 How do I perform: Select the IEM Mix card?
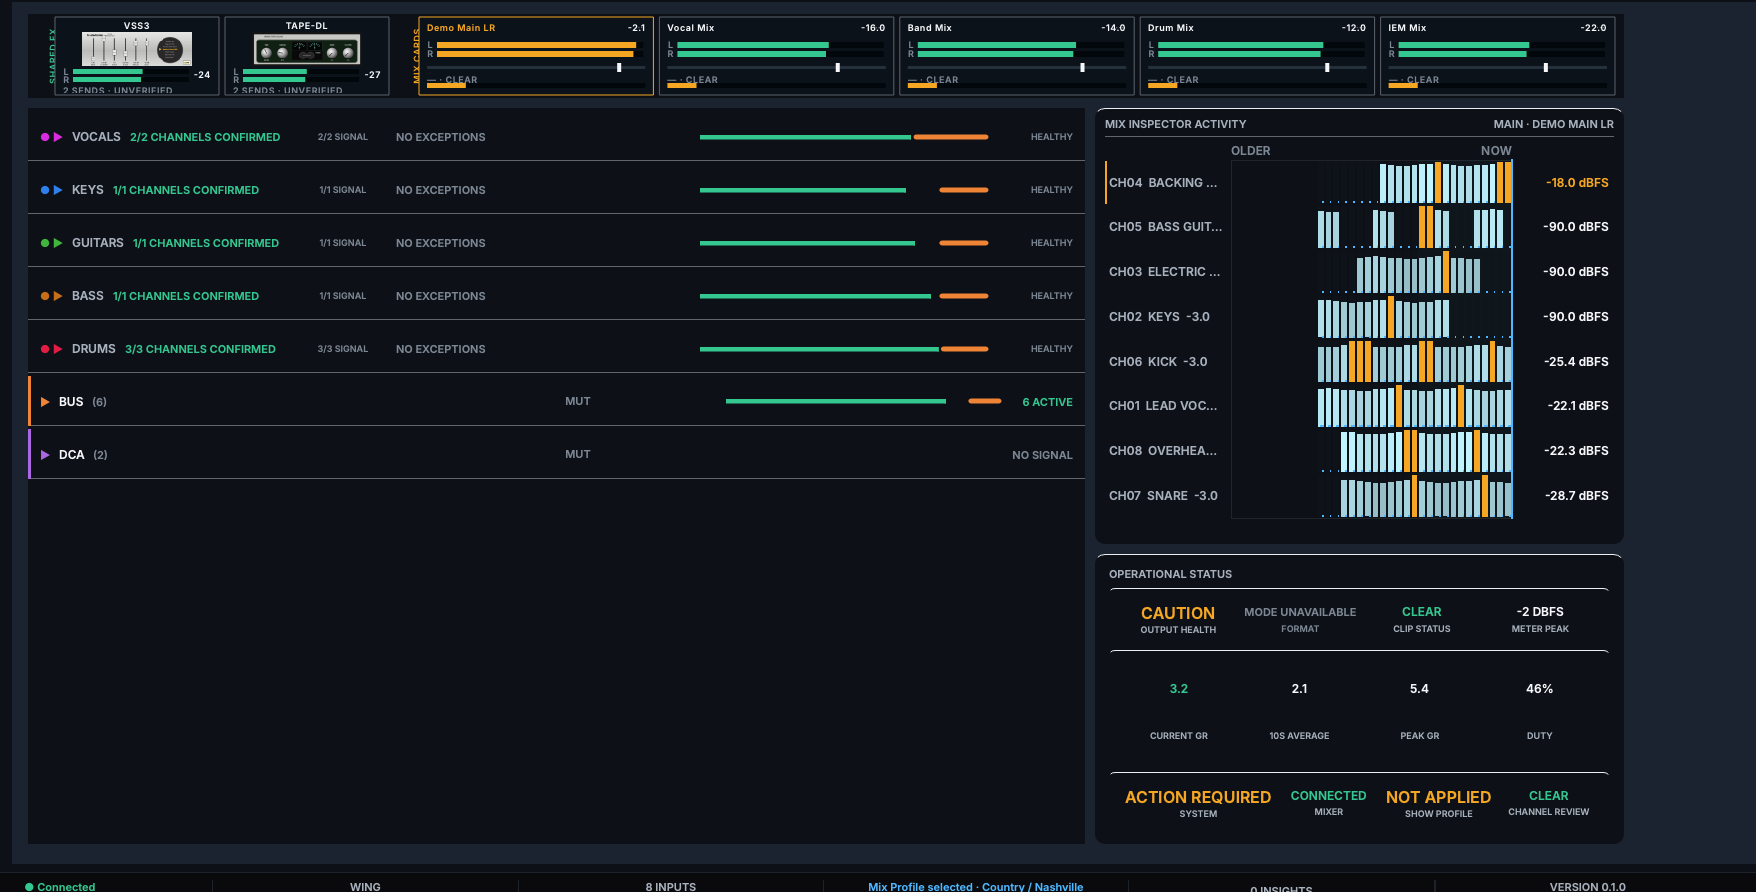[x=1498, y=56]
